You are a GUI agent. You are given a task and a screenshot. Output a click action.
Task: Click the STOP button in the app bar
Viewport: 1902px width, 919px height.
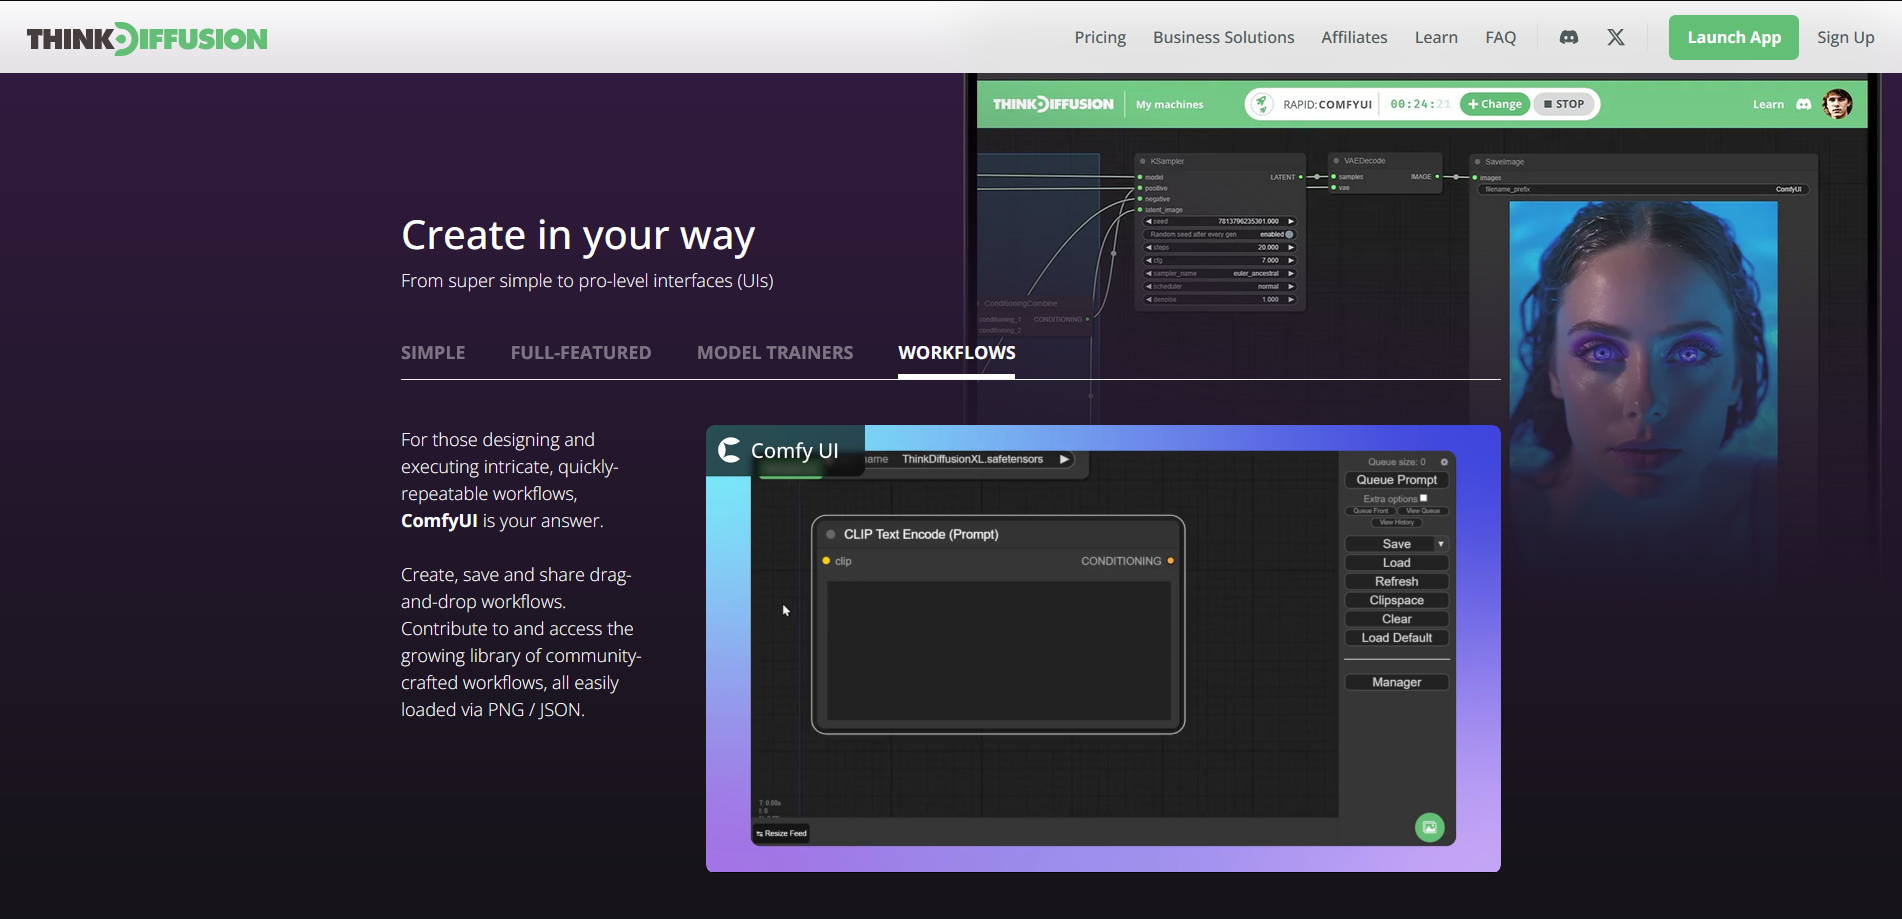(x=1564, y=104)
